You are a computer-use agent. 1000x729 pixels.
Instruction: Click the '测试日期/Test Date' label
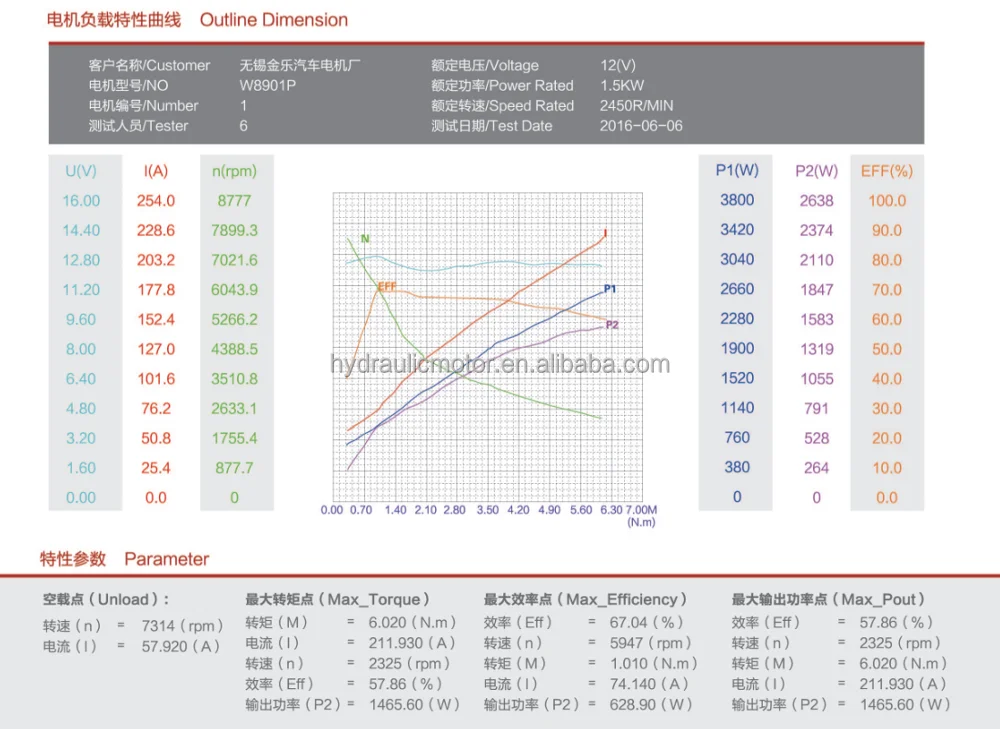pos(492,126)
